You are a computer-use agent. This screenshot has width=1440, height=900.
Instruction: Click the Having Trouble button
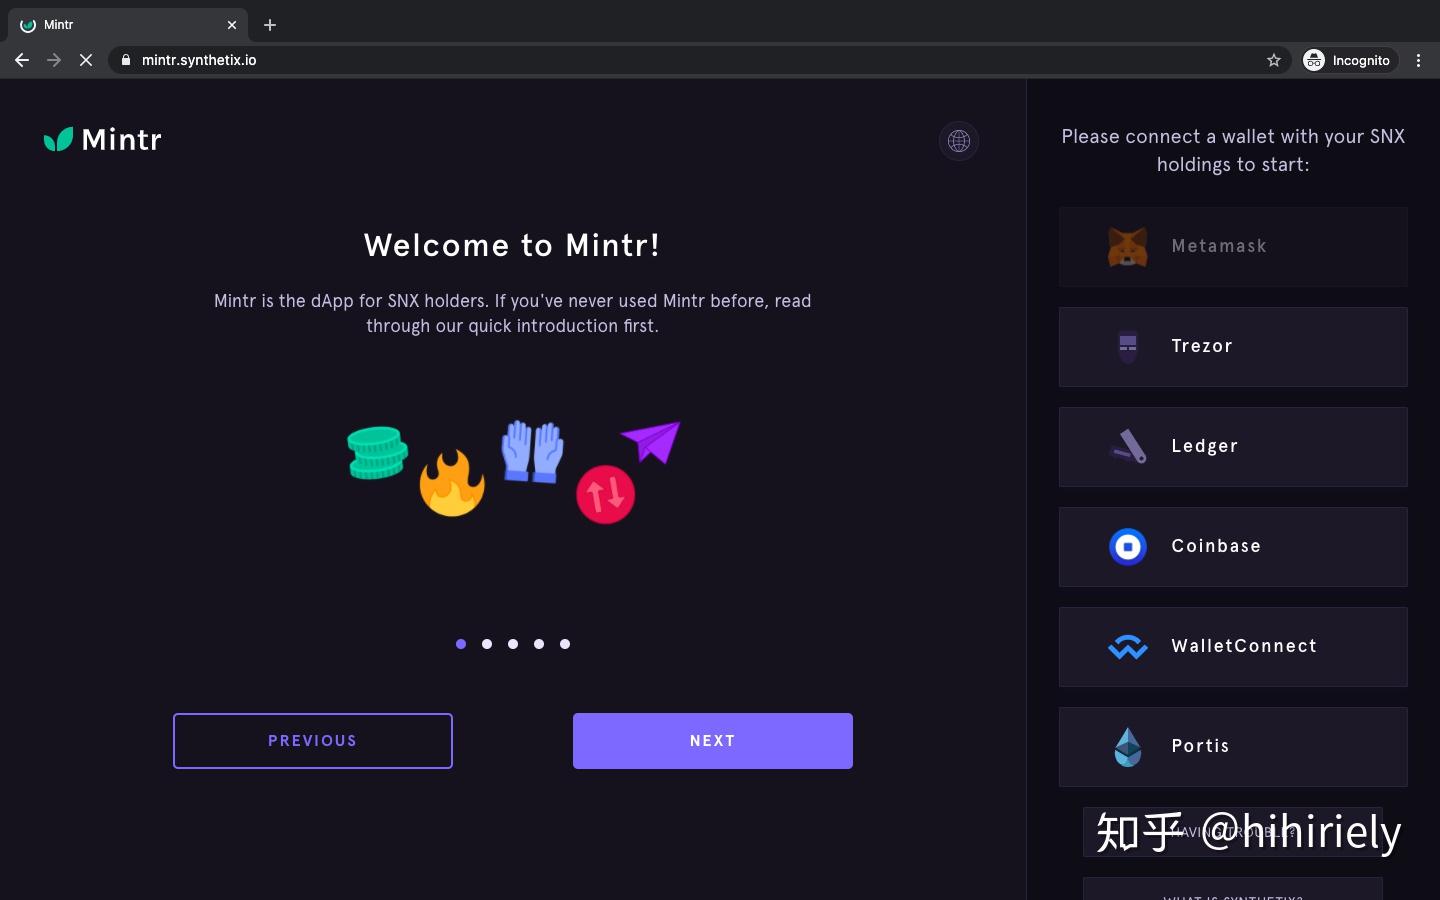(1233, 832)
